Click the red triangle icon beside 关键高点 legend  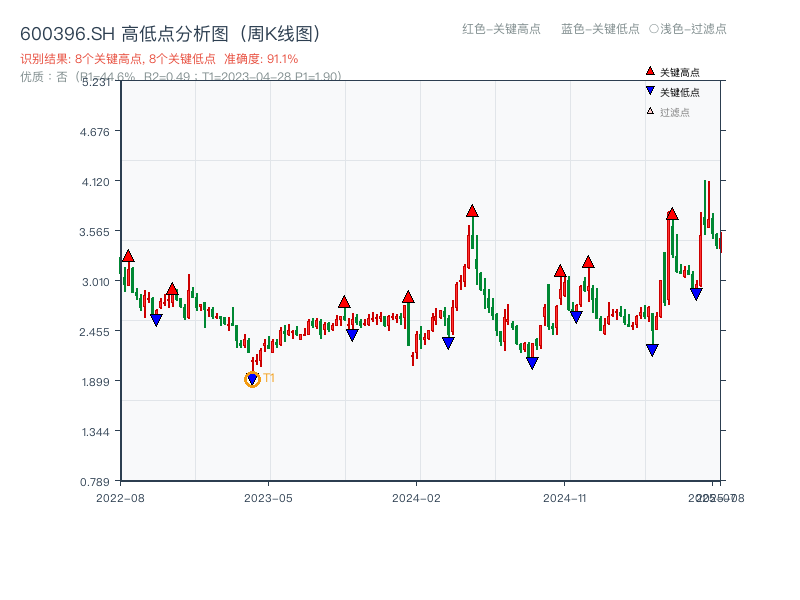[650, 71]
